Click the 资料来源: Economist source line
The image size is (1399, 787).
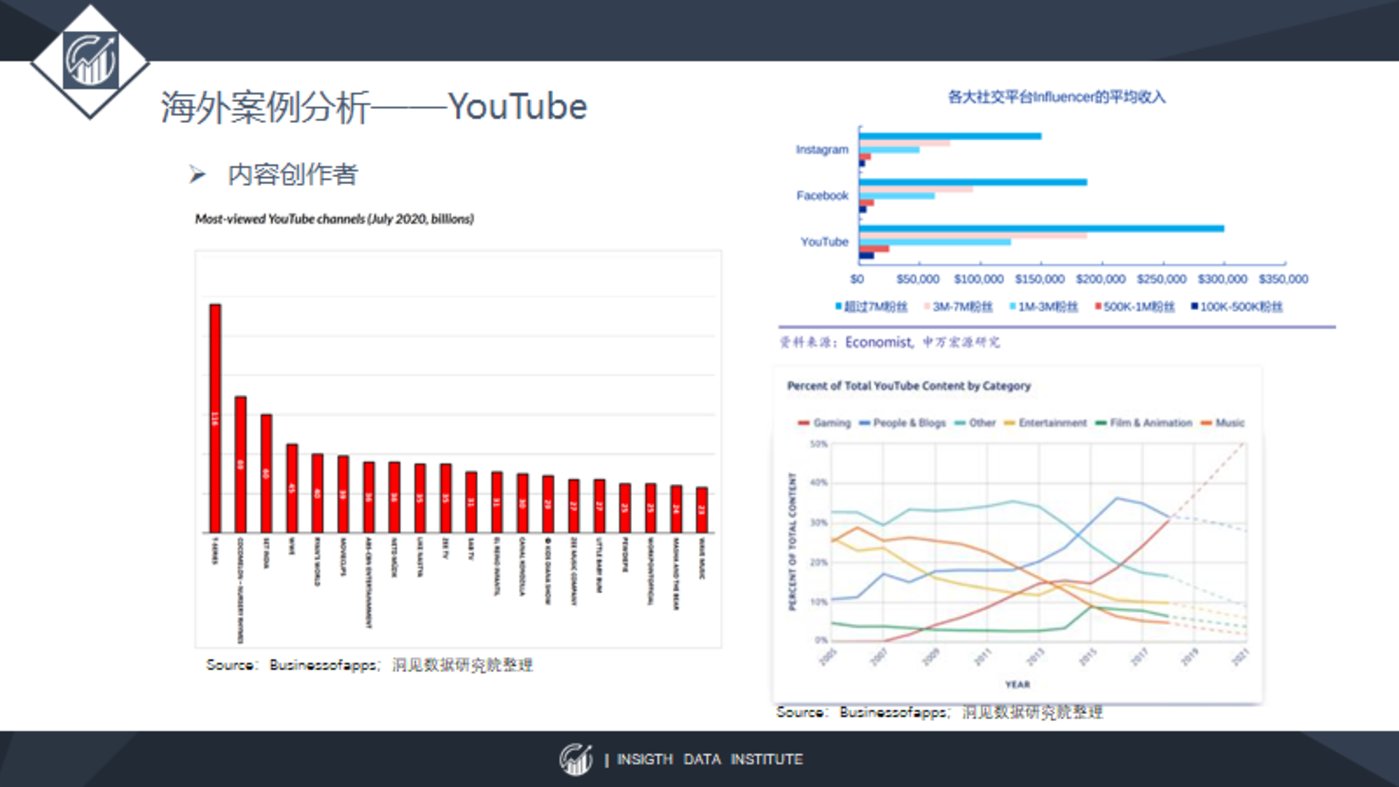pos(890,342)
